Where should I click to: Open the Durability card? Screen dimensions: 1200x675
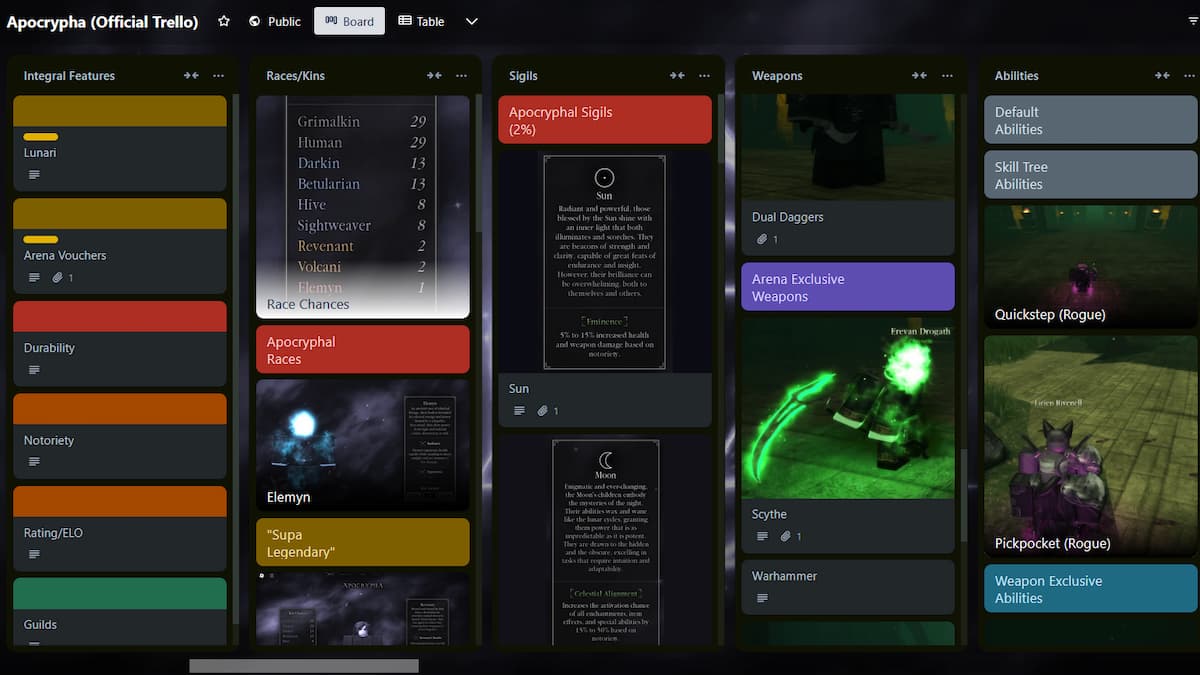(119, 347)
